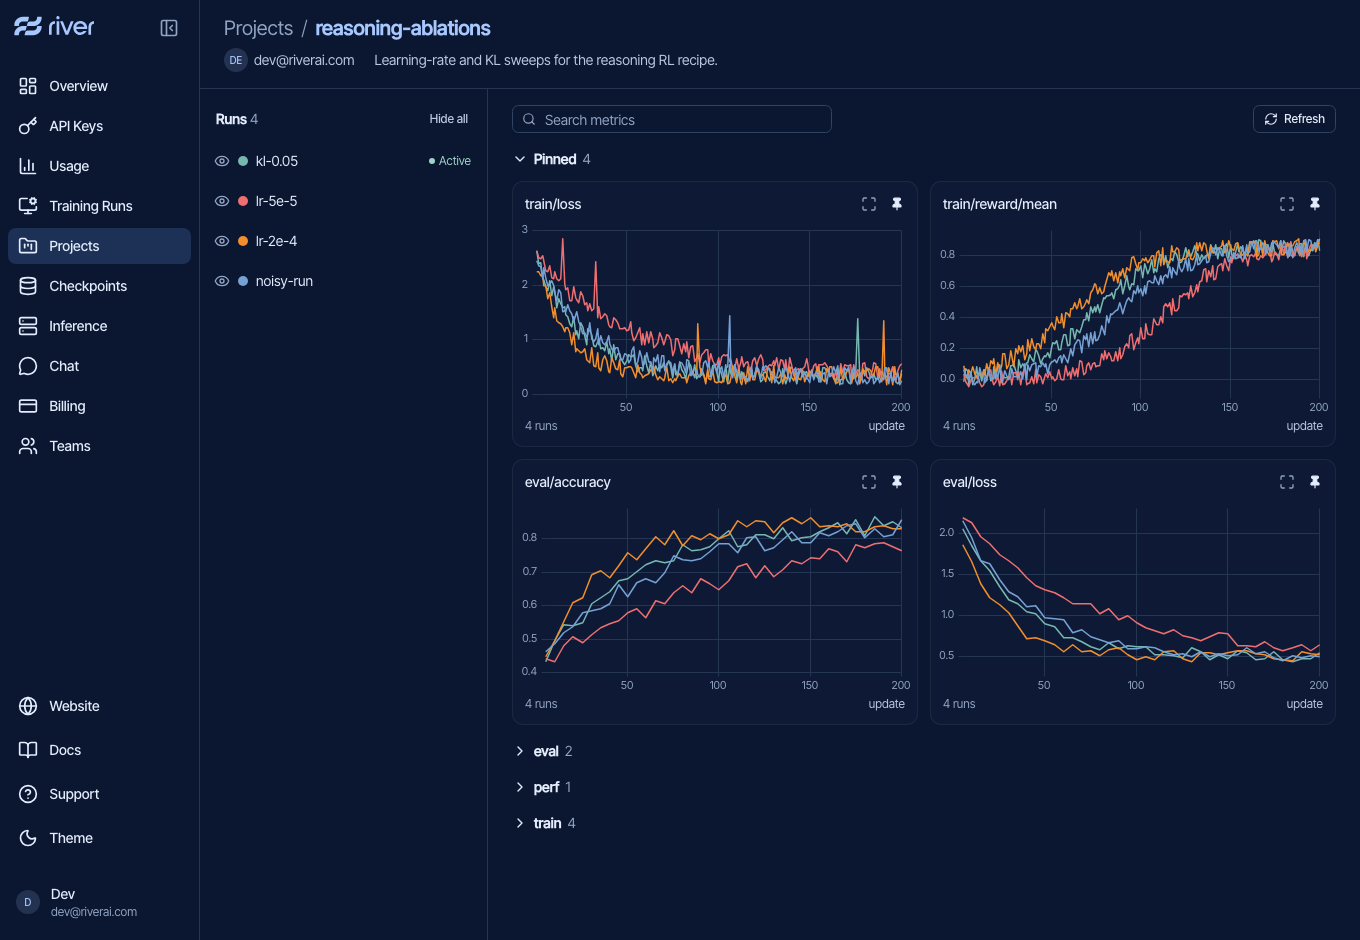Open the Chat page
Image resolution: width=1360 pixels, height=940 pixels.
[x=99, y=366]
